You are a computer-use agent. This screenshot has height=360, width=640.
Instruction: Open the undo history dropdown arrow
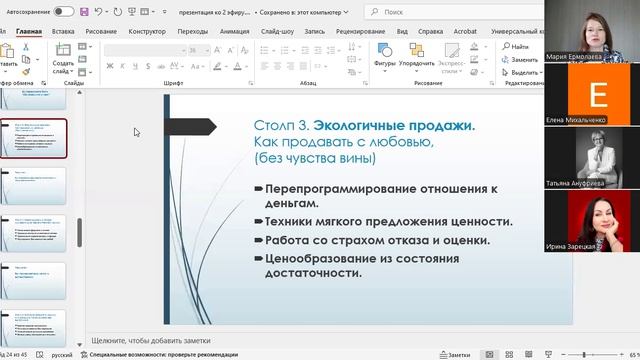pyautogui.click(x=107, y=12)
